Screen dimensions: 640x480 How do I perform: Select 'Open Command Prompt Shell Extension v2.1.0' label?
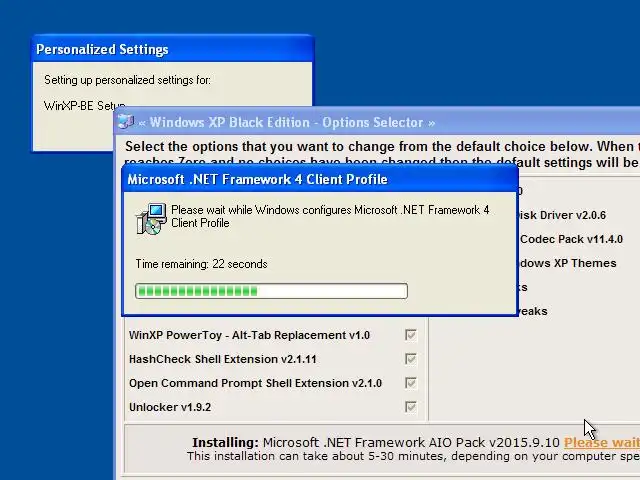(256, 383)
